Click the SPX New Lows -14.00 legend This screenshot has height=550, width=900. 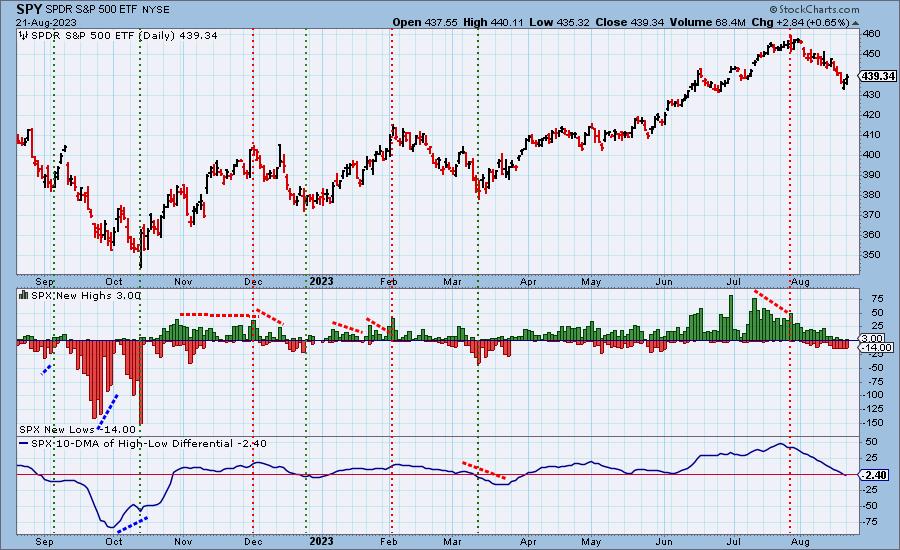[77, 429]
